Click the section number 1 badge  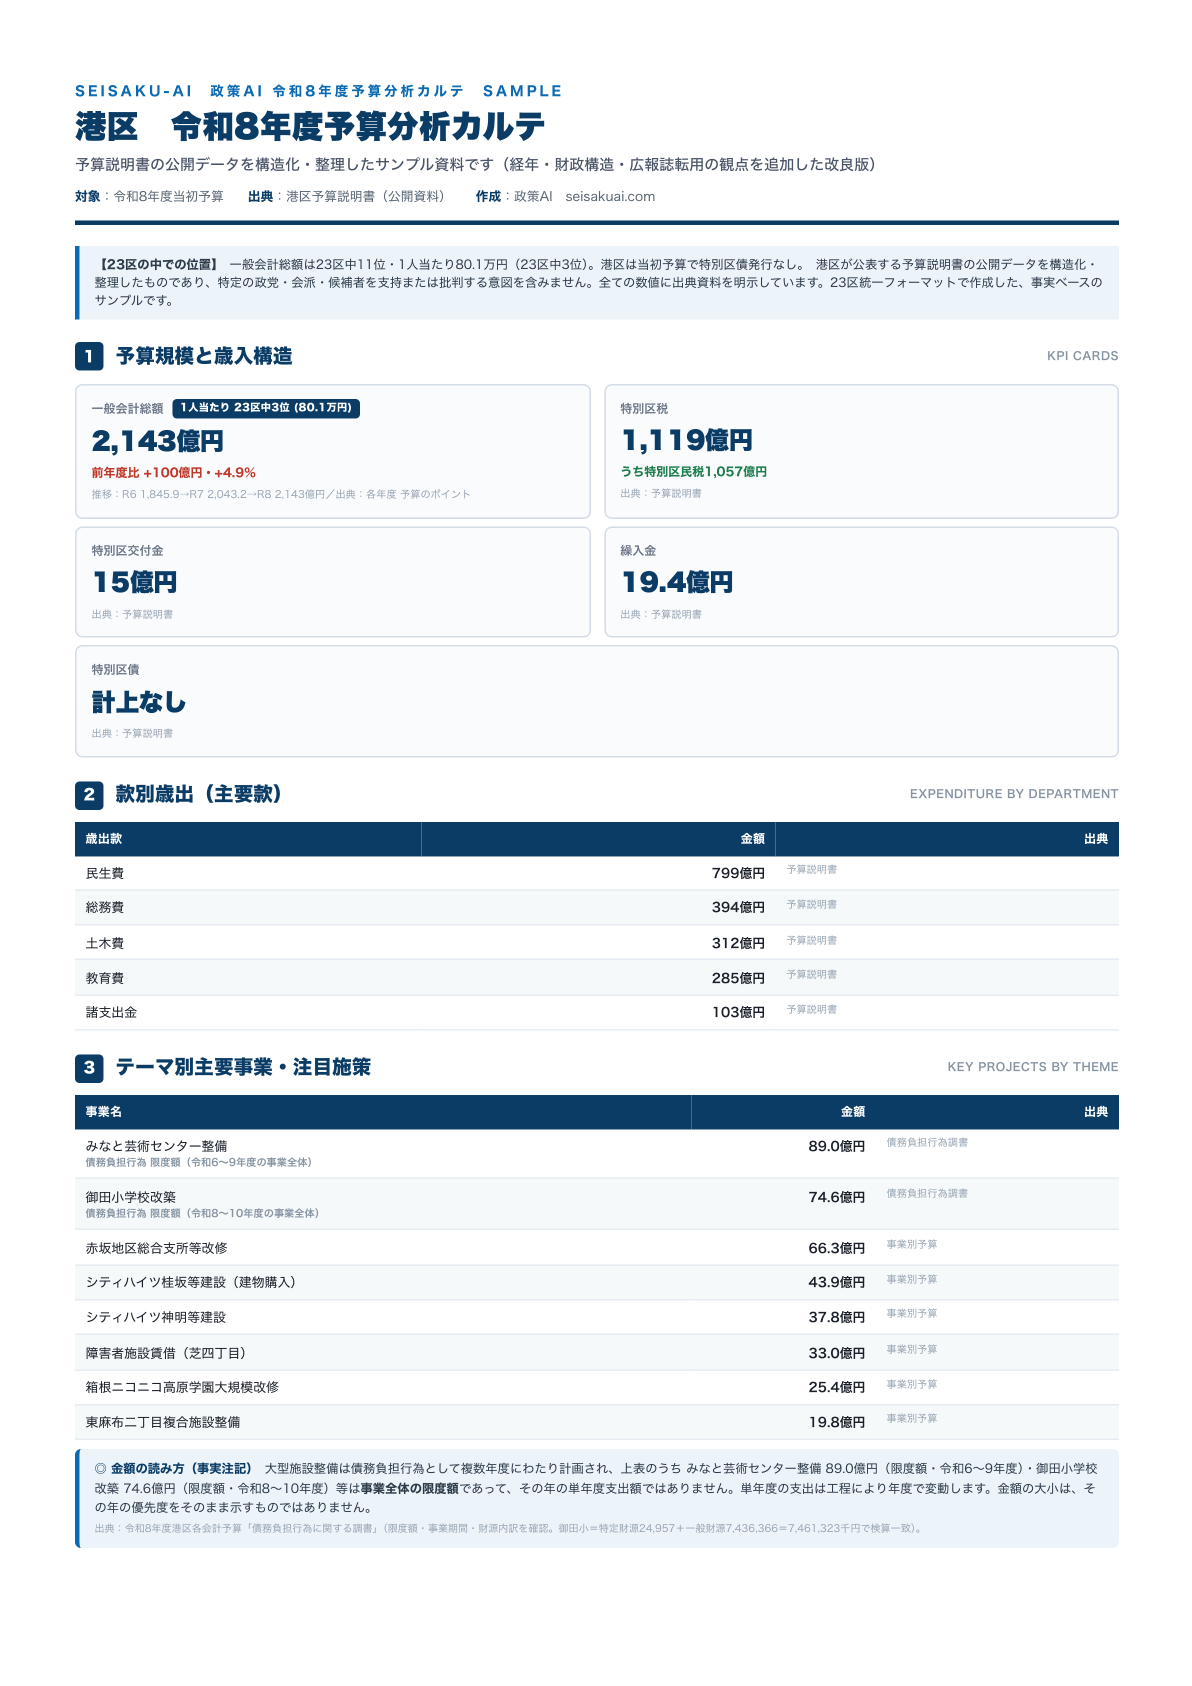click(x=89, y=356)
